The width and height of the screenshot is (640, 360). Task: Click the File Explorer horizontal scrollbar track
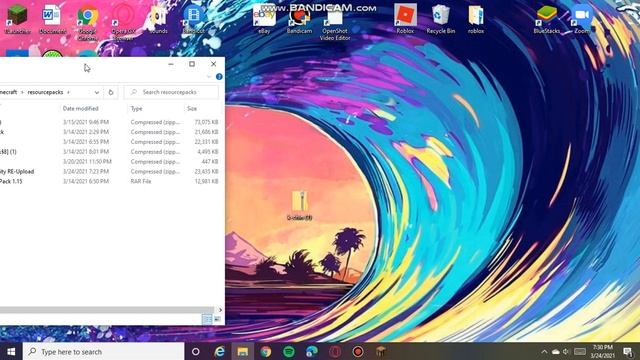point(107,310)
